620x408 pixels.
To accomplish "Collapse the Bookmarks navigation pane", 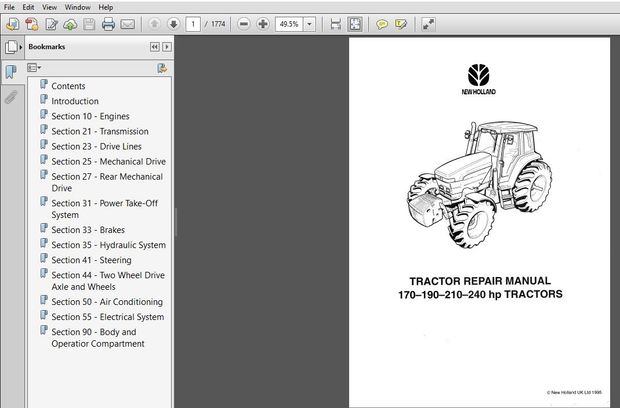I will click(x=154, y=47).
